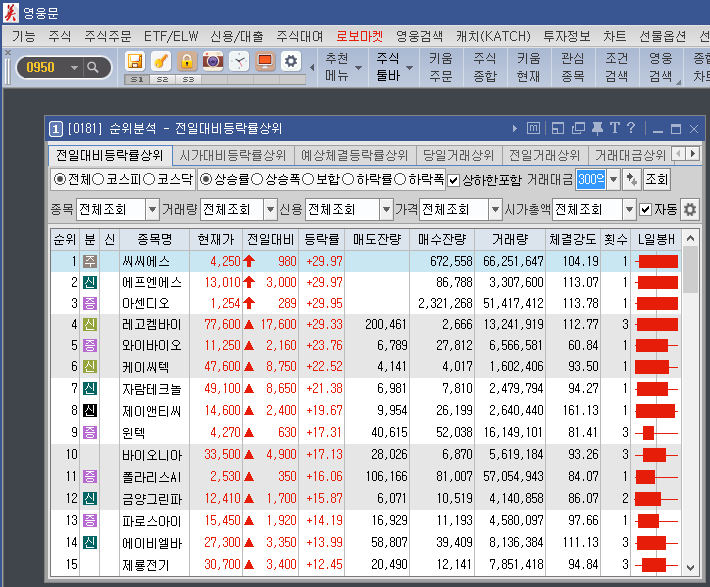710x587 pixels.
Task: Select the 코스닥 radio button
Action: [x=149, y=179]
